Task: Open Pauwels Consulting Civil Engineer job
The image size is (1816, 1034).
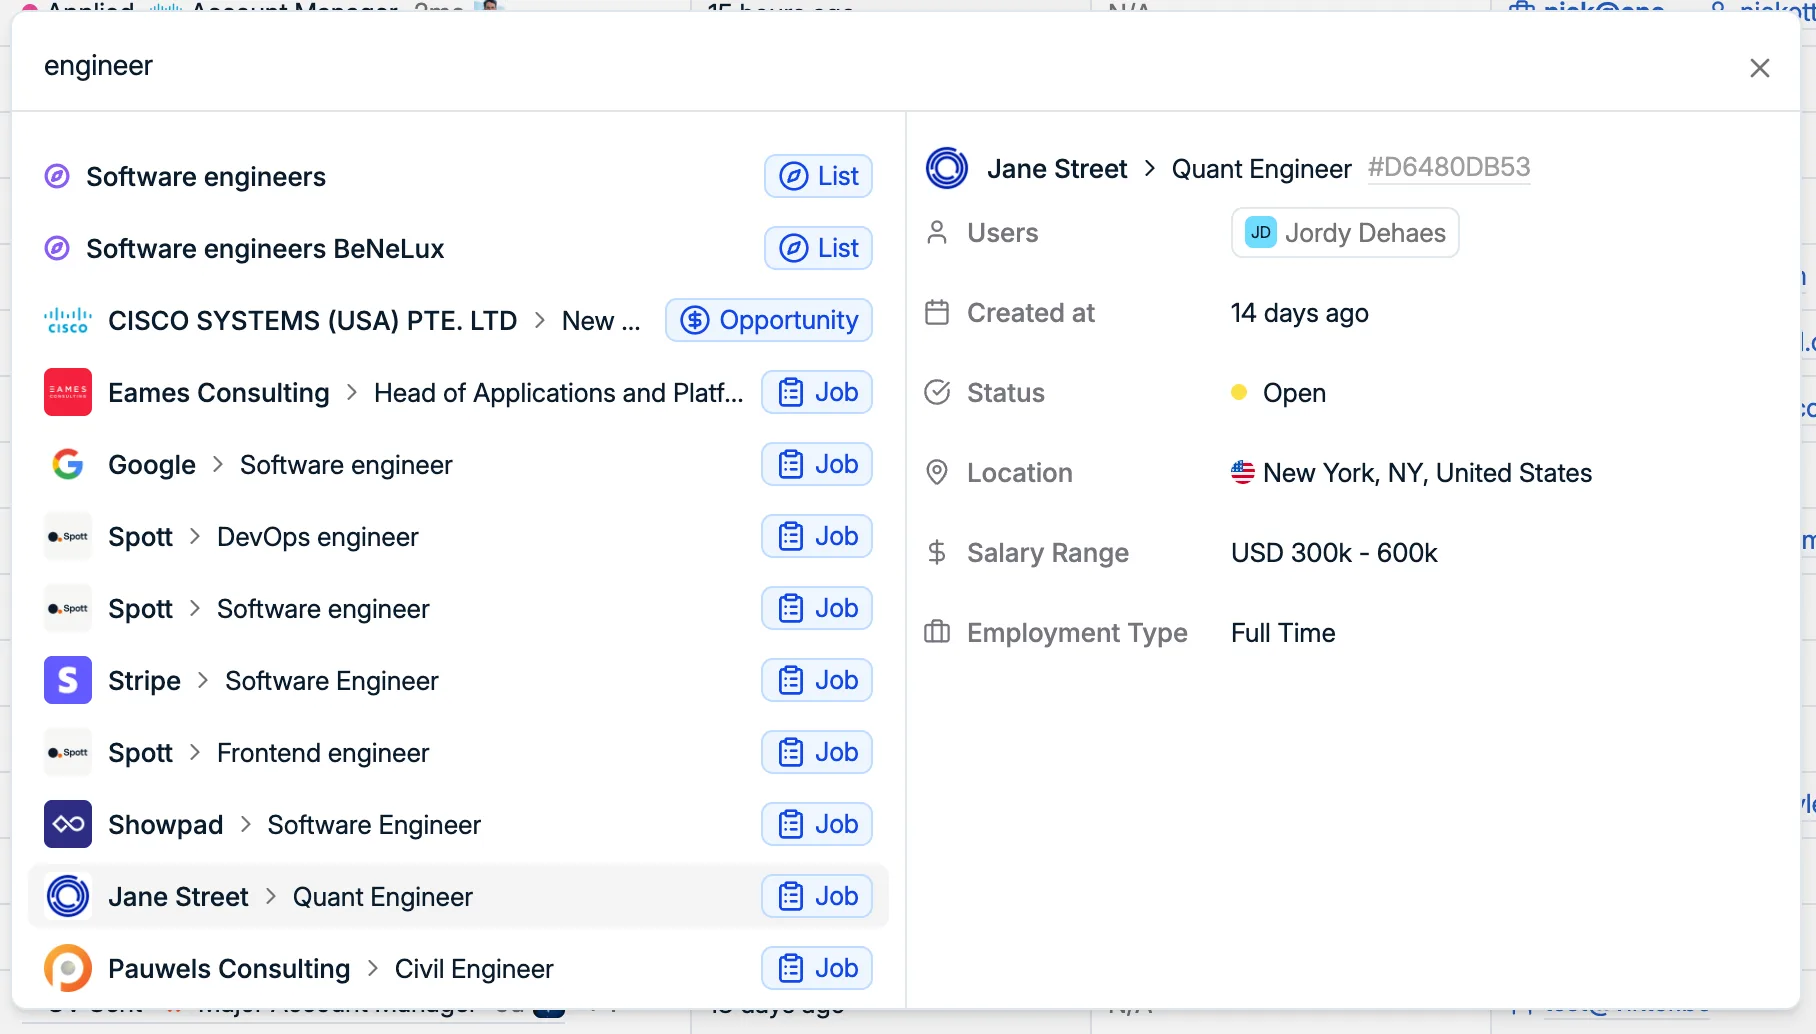Action: pyautogui.click(x=458, y=969)
